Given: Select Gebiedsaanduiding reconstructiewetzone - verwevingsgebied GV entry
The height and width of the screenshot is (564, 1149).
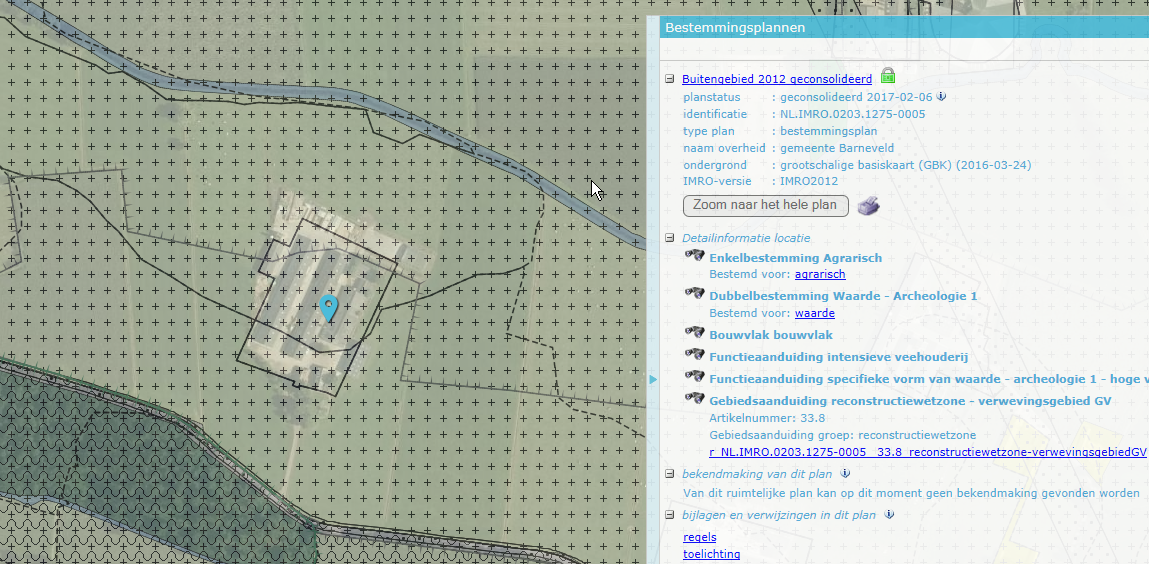Looking at the screenshot, I should tap(911, 401).
